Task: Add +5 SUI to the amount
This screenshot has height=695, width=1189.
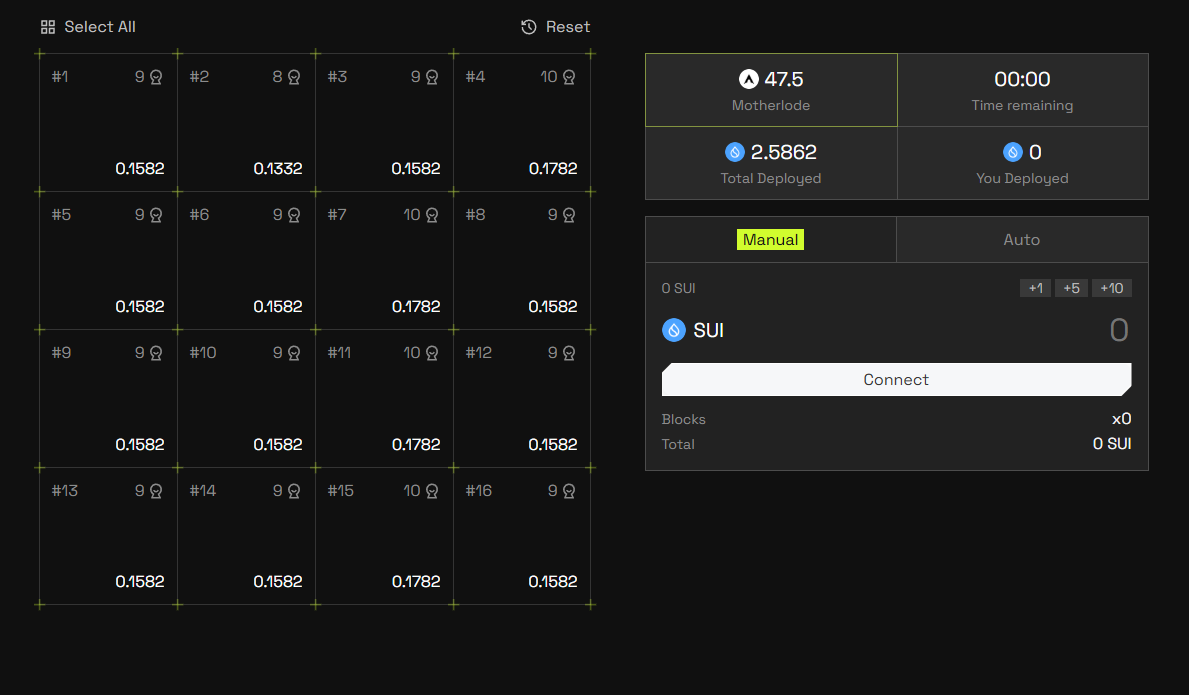Action: pos(1071,288)
